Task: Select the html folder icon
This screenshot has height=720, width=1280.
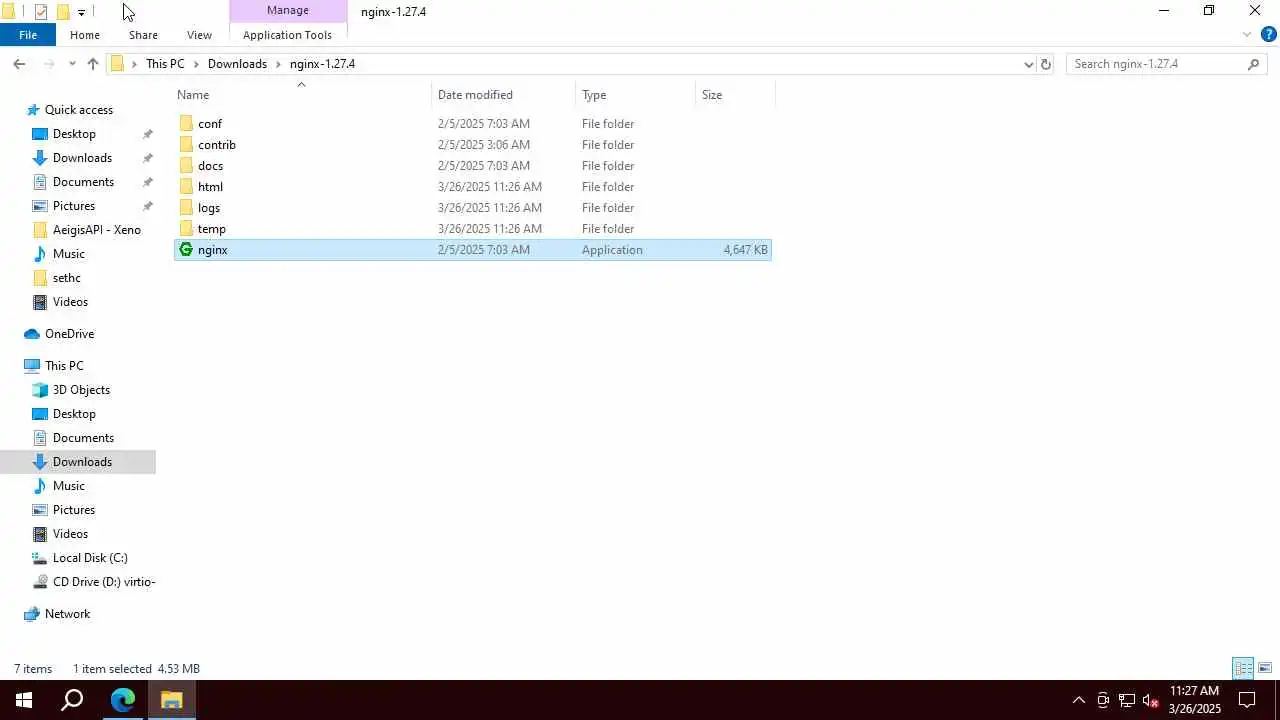Action: click(186, 187)
